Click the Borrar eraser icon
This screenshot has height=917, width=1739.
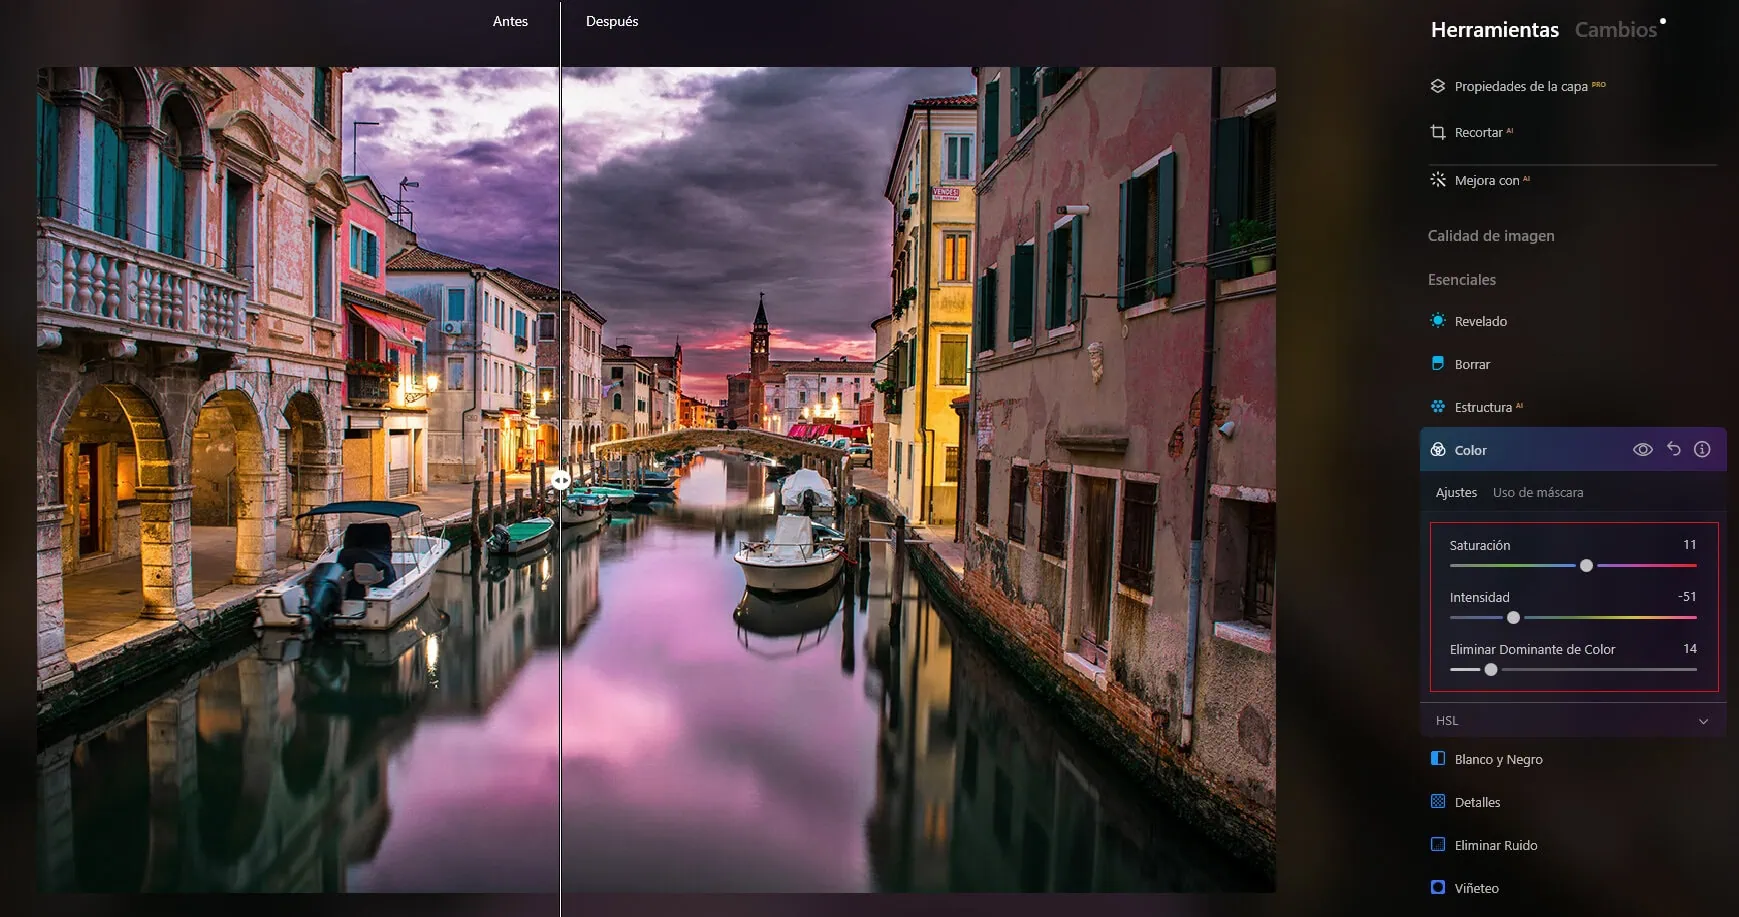1438,364
